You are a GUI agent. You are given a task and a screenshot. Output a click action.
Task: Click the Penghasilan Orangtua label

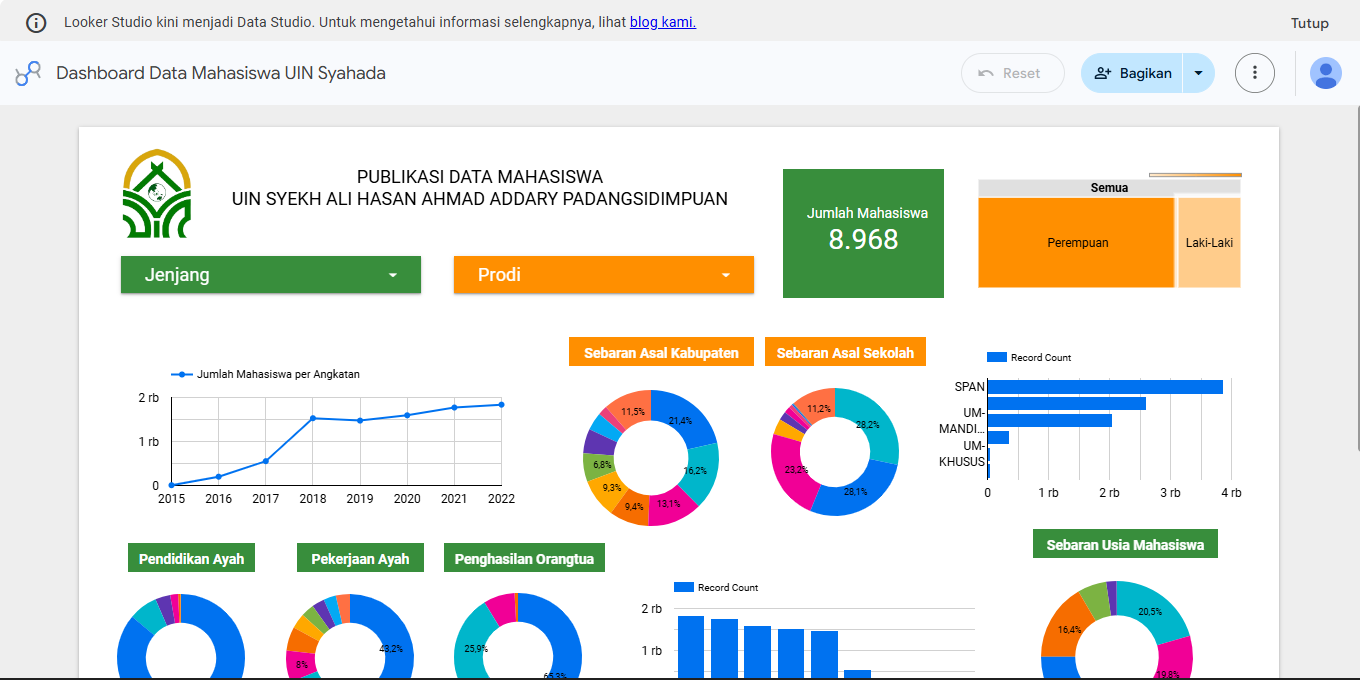524,558
